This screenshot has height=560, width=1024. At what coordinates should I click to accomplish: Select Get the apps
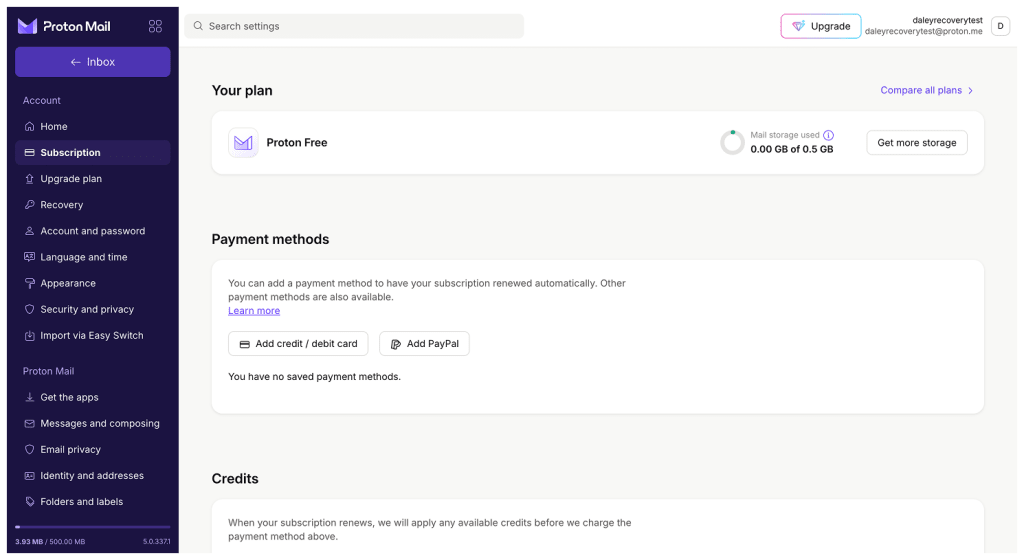[x=93, y=397]
